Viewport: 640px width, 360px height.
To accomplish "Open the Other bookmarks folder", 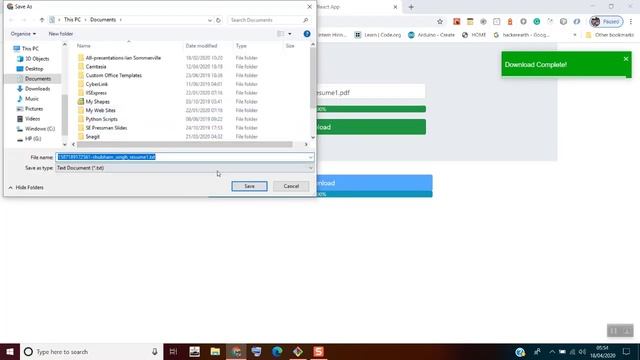I will click(x=609, y=35).
